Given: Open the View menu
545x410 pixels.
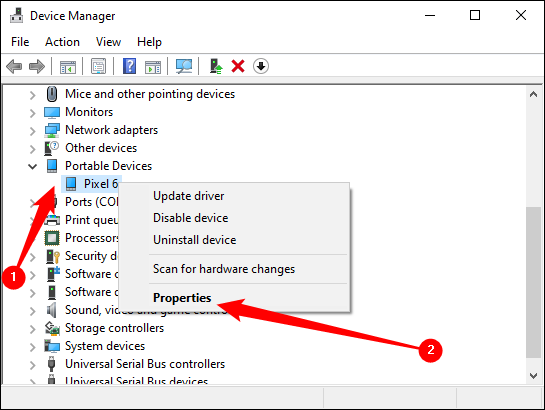Looking at the screenshot, I should (108, 42).
